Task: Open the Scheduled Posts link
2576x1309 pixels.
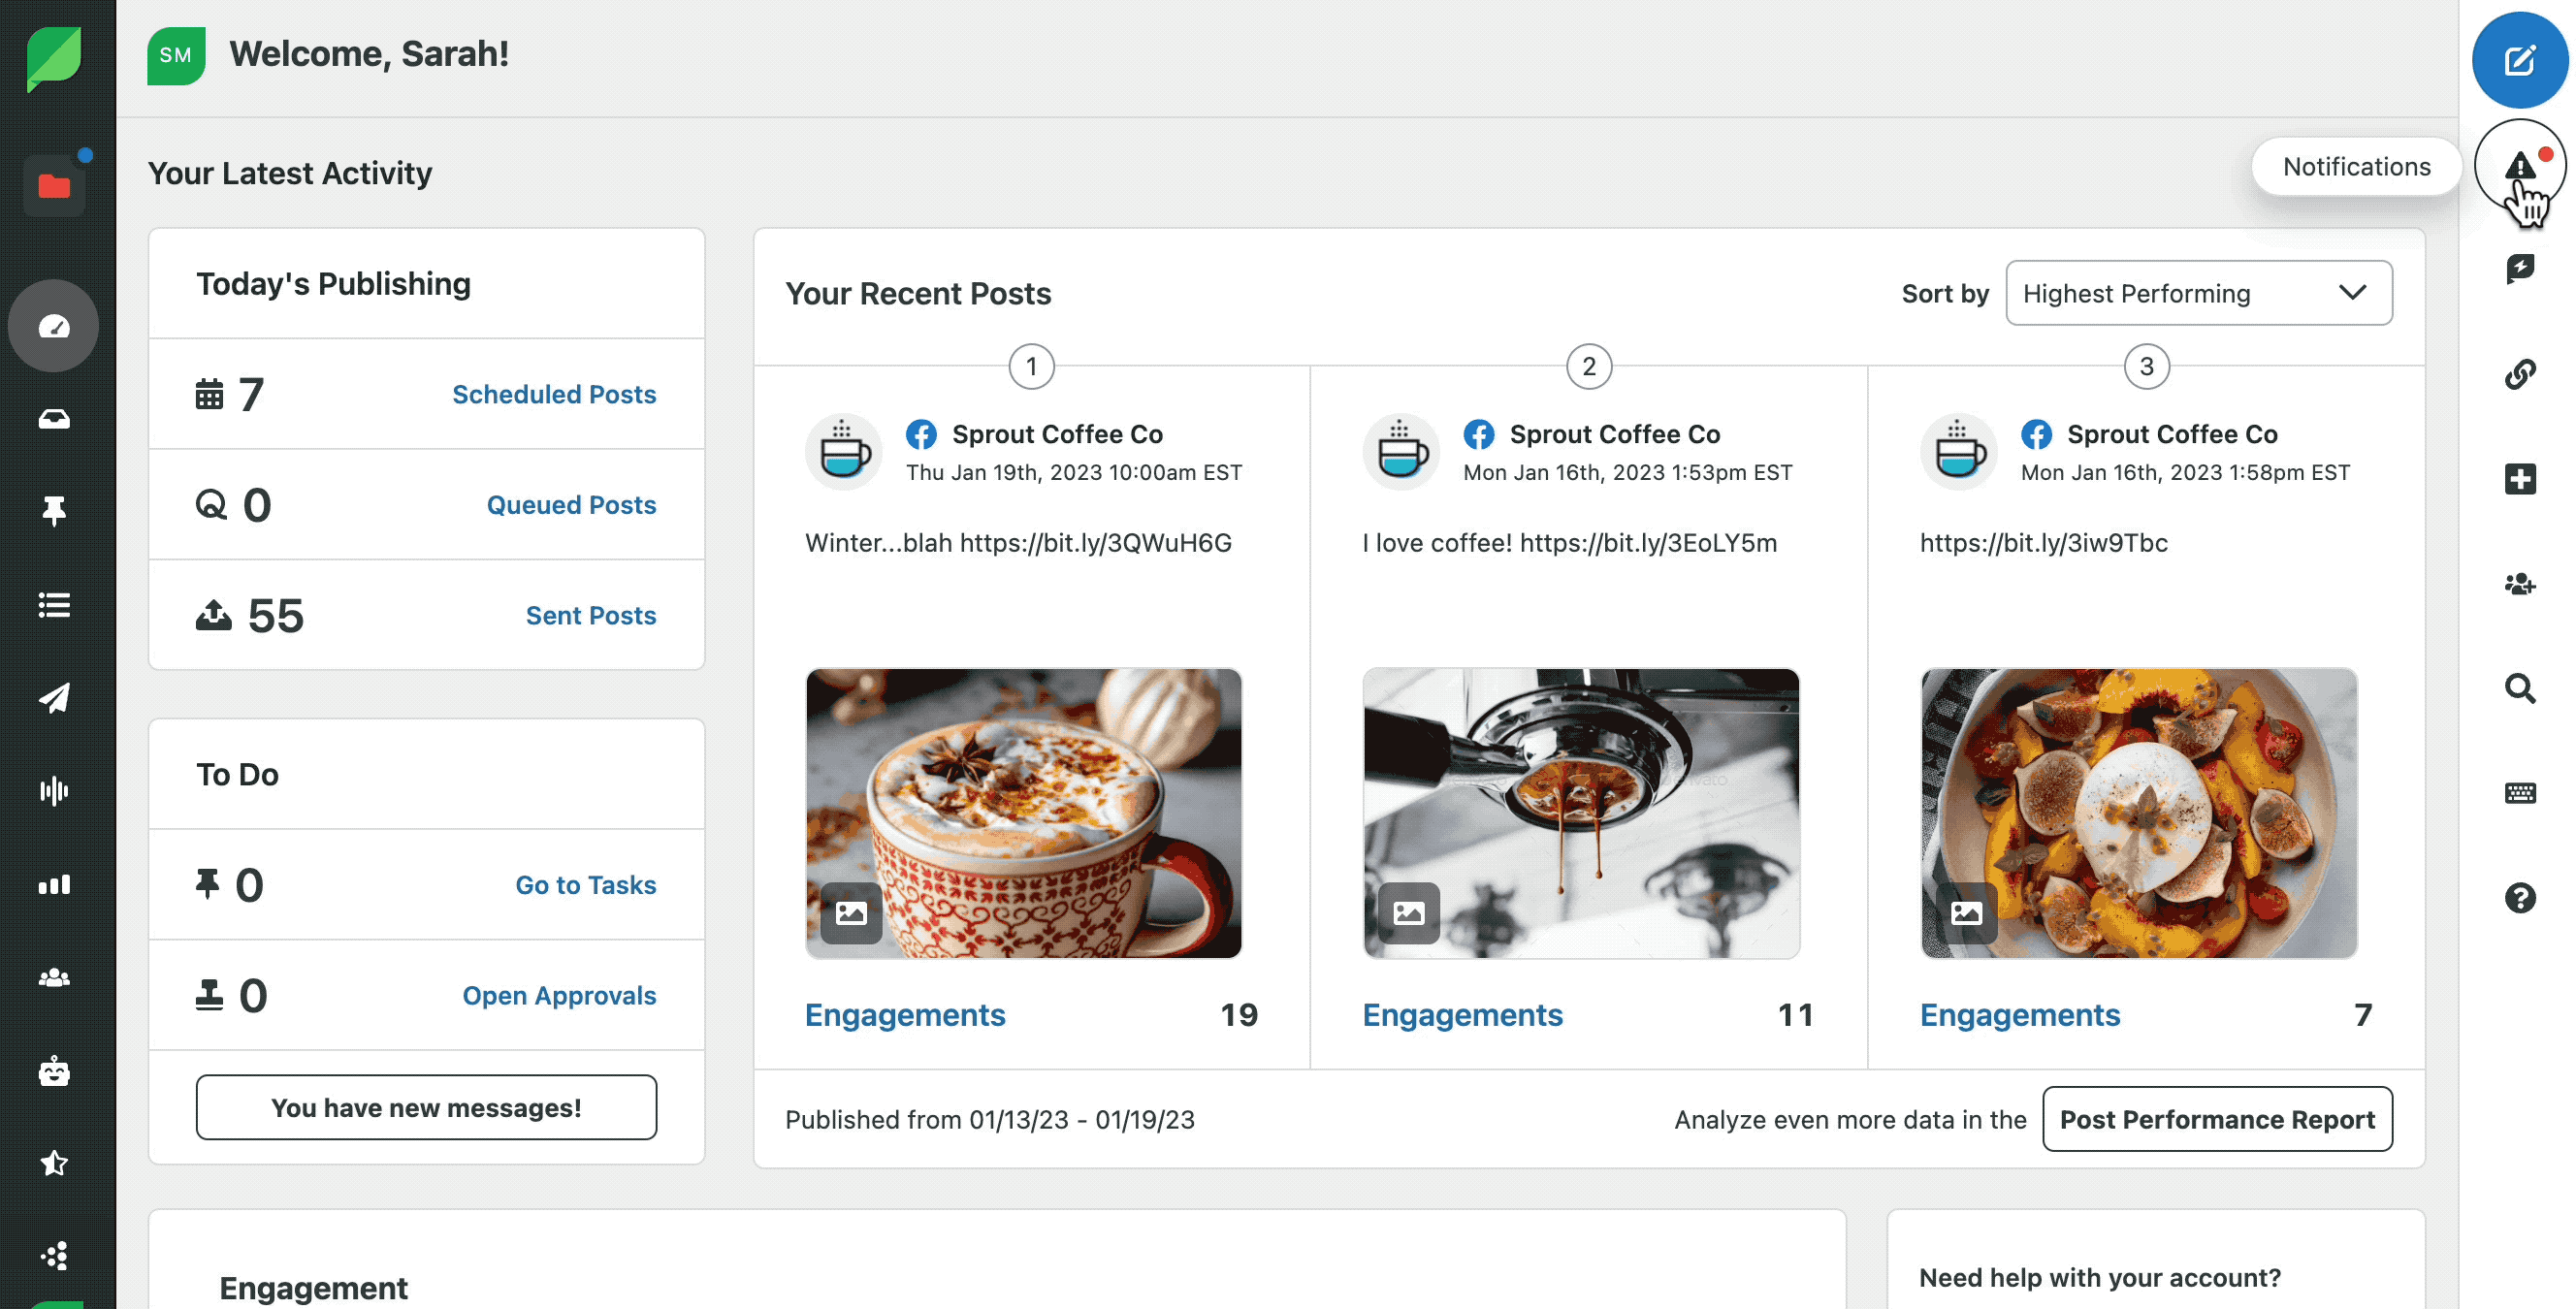Action: 554,394
